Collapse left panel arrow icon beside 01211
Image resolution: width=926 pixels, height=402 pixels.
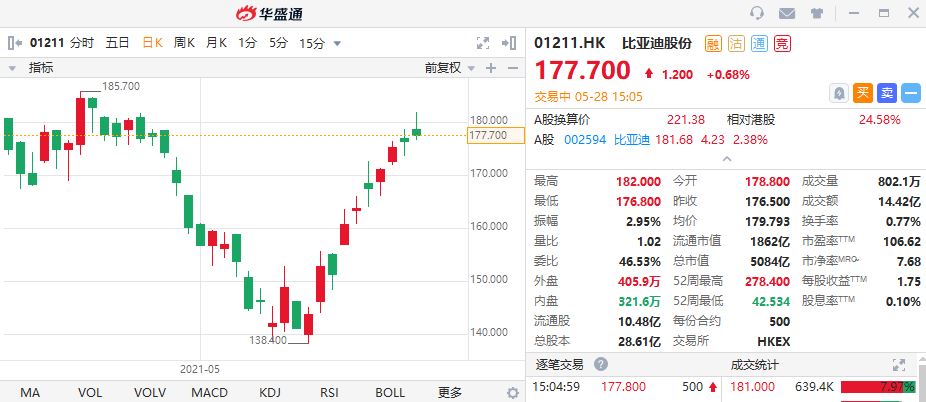[15, 43]
